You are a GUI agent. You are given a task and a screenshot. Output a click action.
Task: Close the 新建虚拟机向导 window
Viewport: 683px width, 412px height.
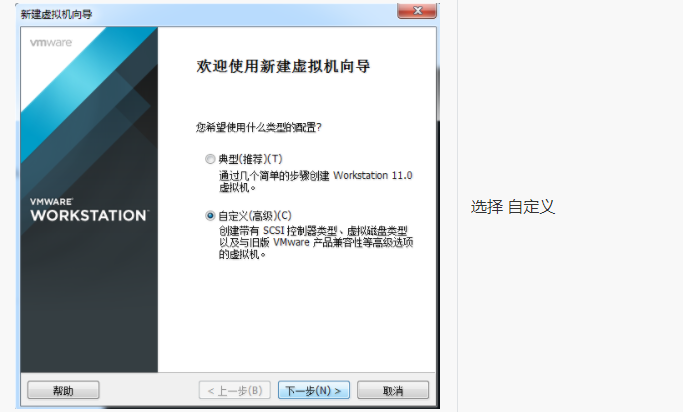pos(417,11)
